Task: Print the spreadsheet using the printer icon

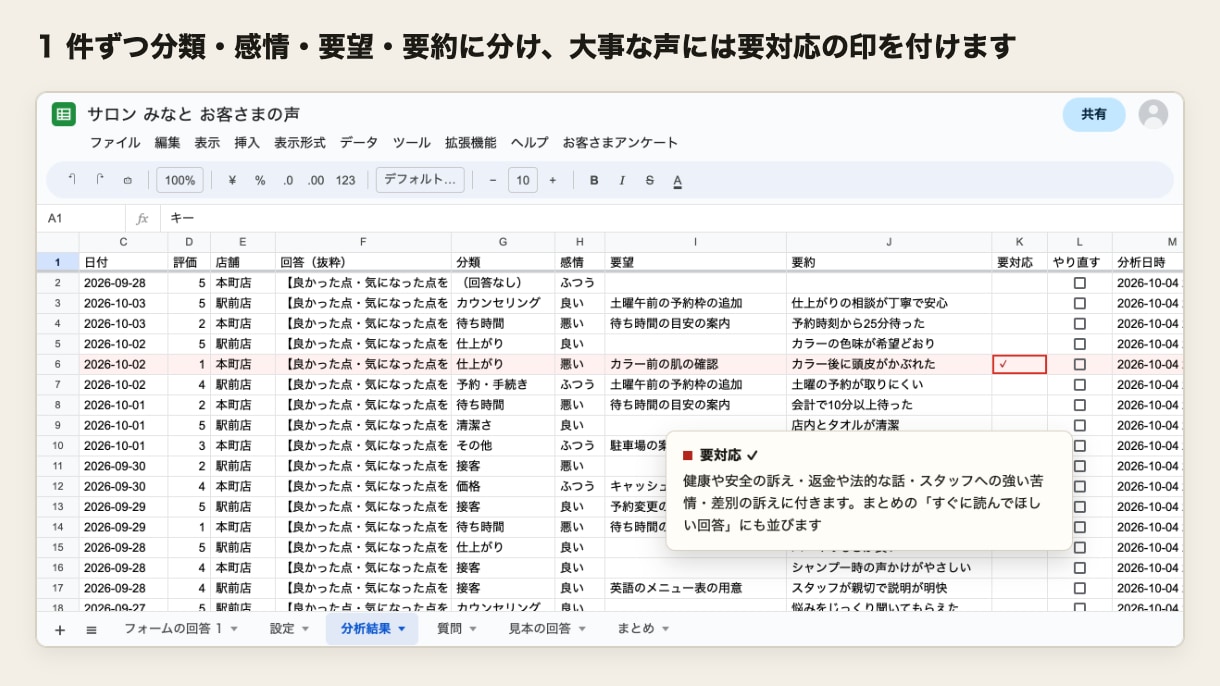Action: (x=127, y=180)
